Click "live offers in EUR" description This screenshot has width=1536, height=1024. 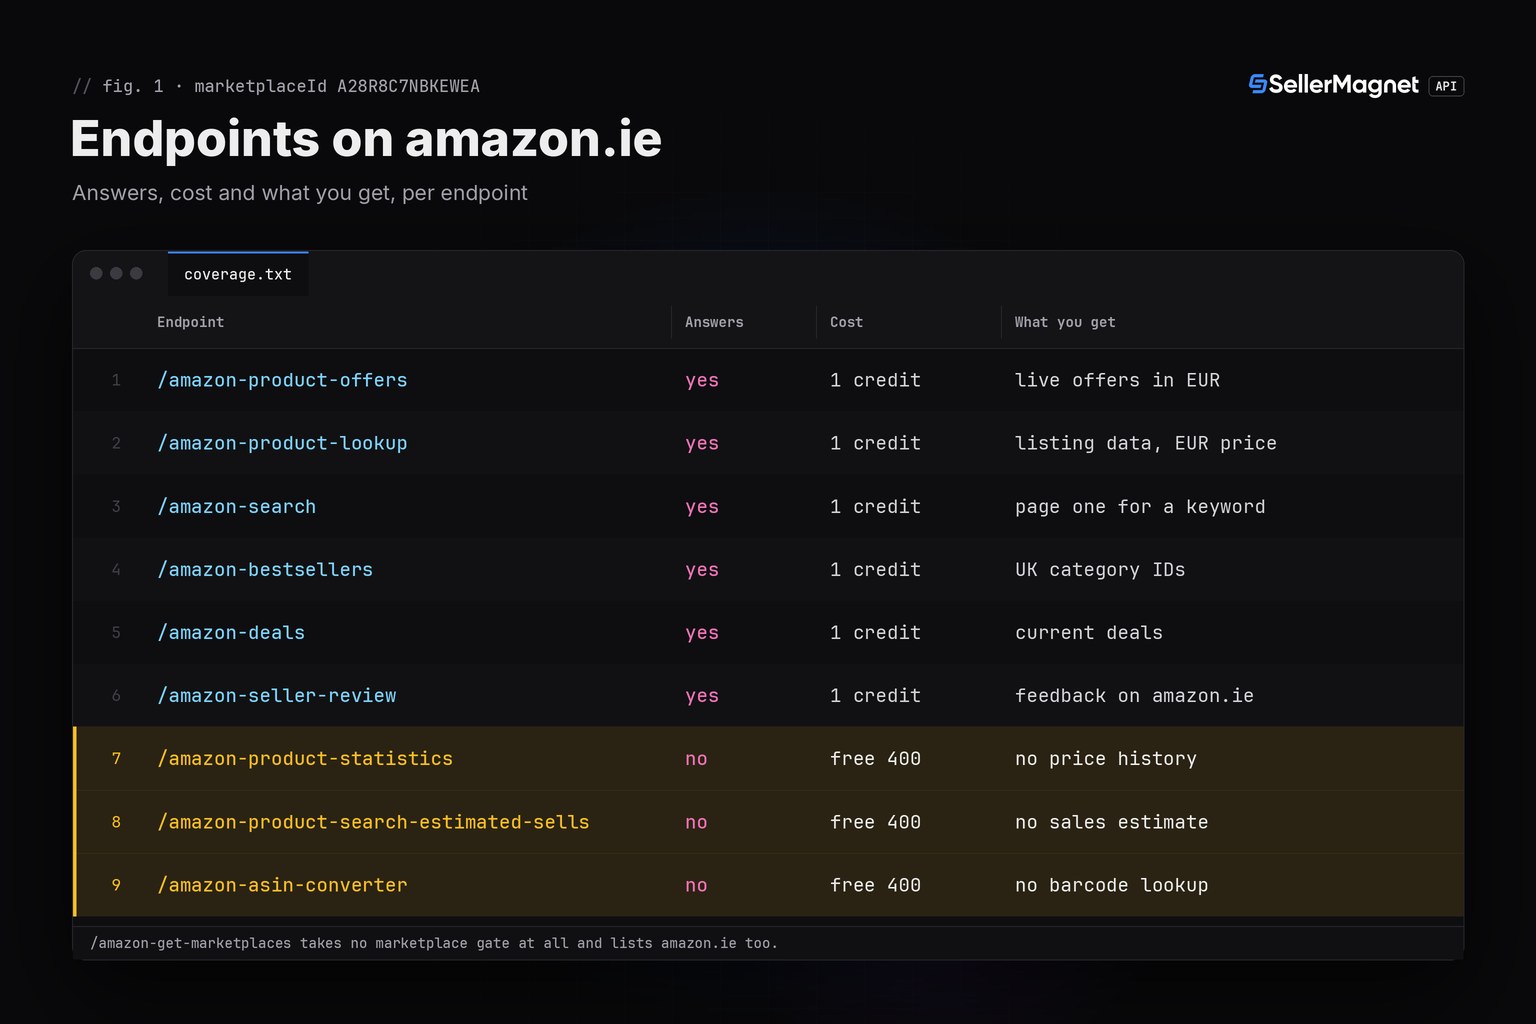pyautogui.click(x=1117, y=380)
